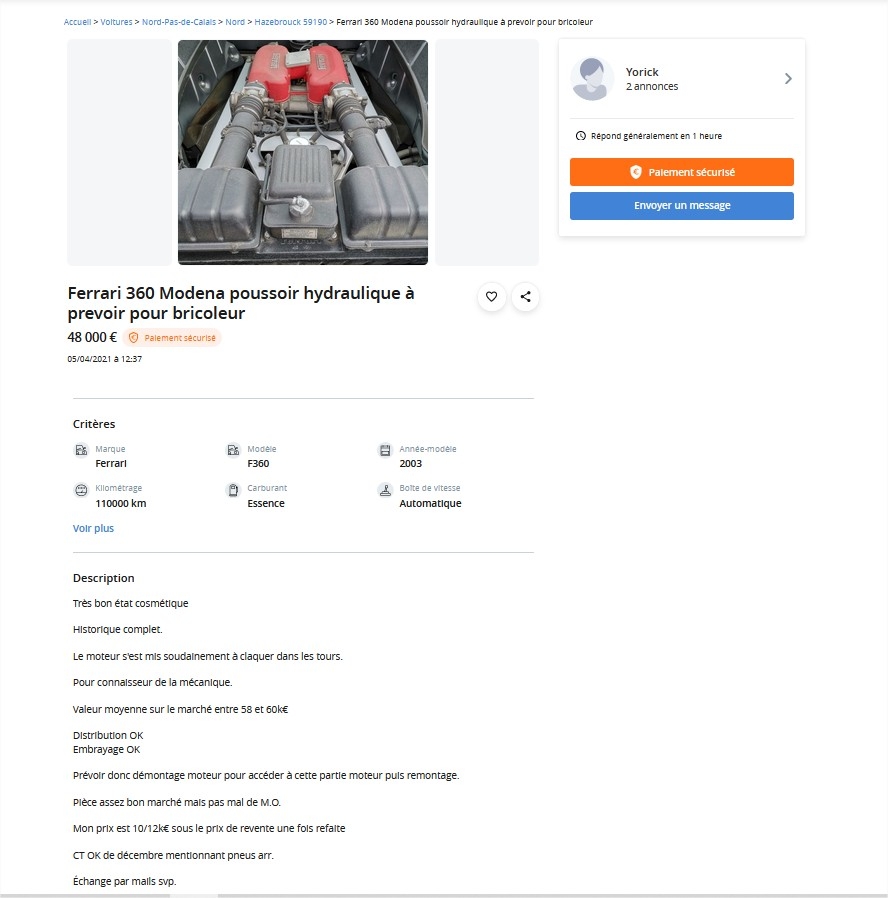Navigate to Nord-Pas-de-Calais breadcrumb
Image resolution: width=888 pixels, height=898 pixels.
(x=179, y=22)
